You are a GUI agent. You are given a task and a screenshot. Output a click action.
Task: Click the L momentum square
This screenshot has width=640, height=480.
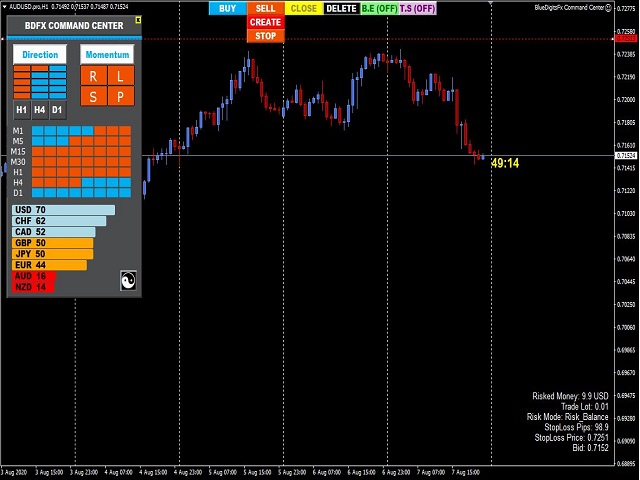[x=121, y=76]
